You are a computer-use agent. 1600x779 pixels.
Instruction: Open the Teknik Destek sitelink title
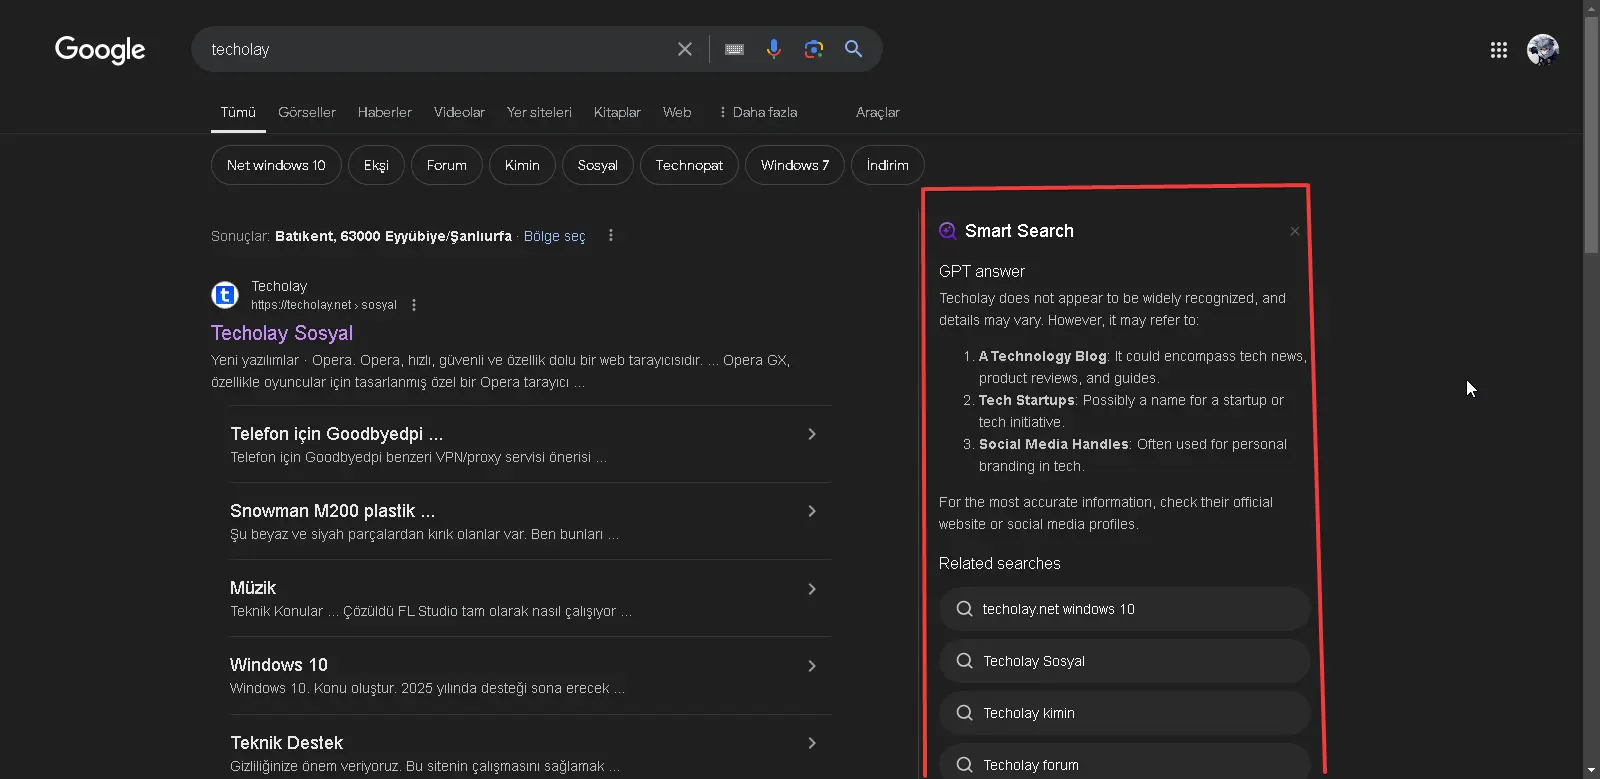pyautogui.click(x=287, y=743)
